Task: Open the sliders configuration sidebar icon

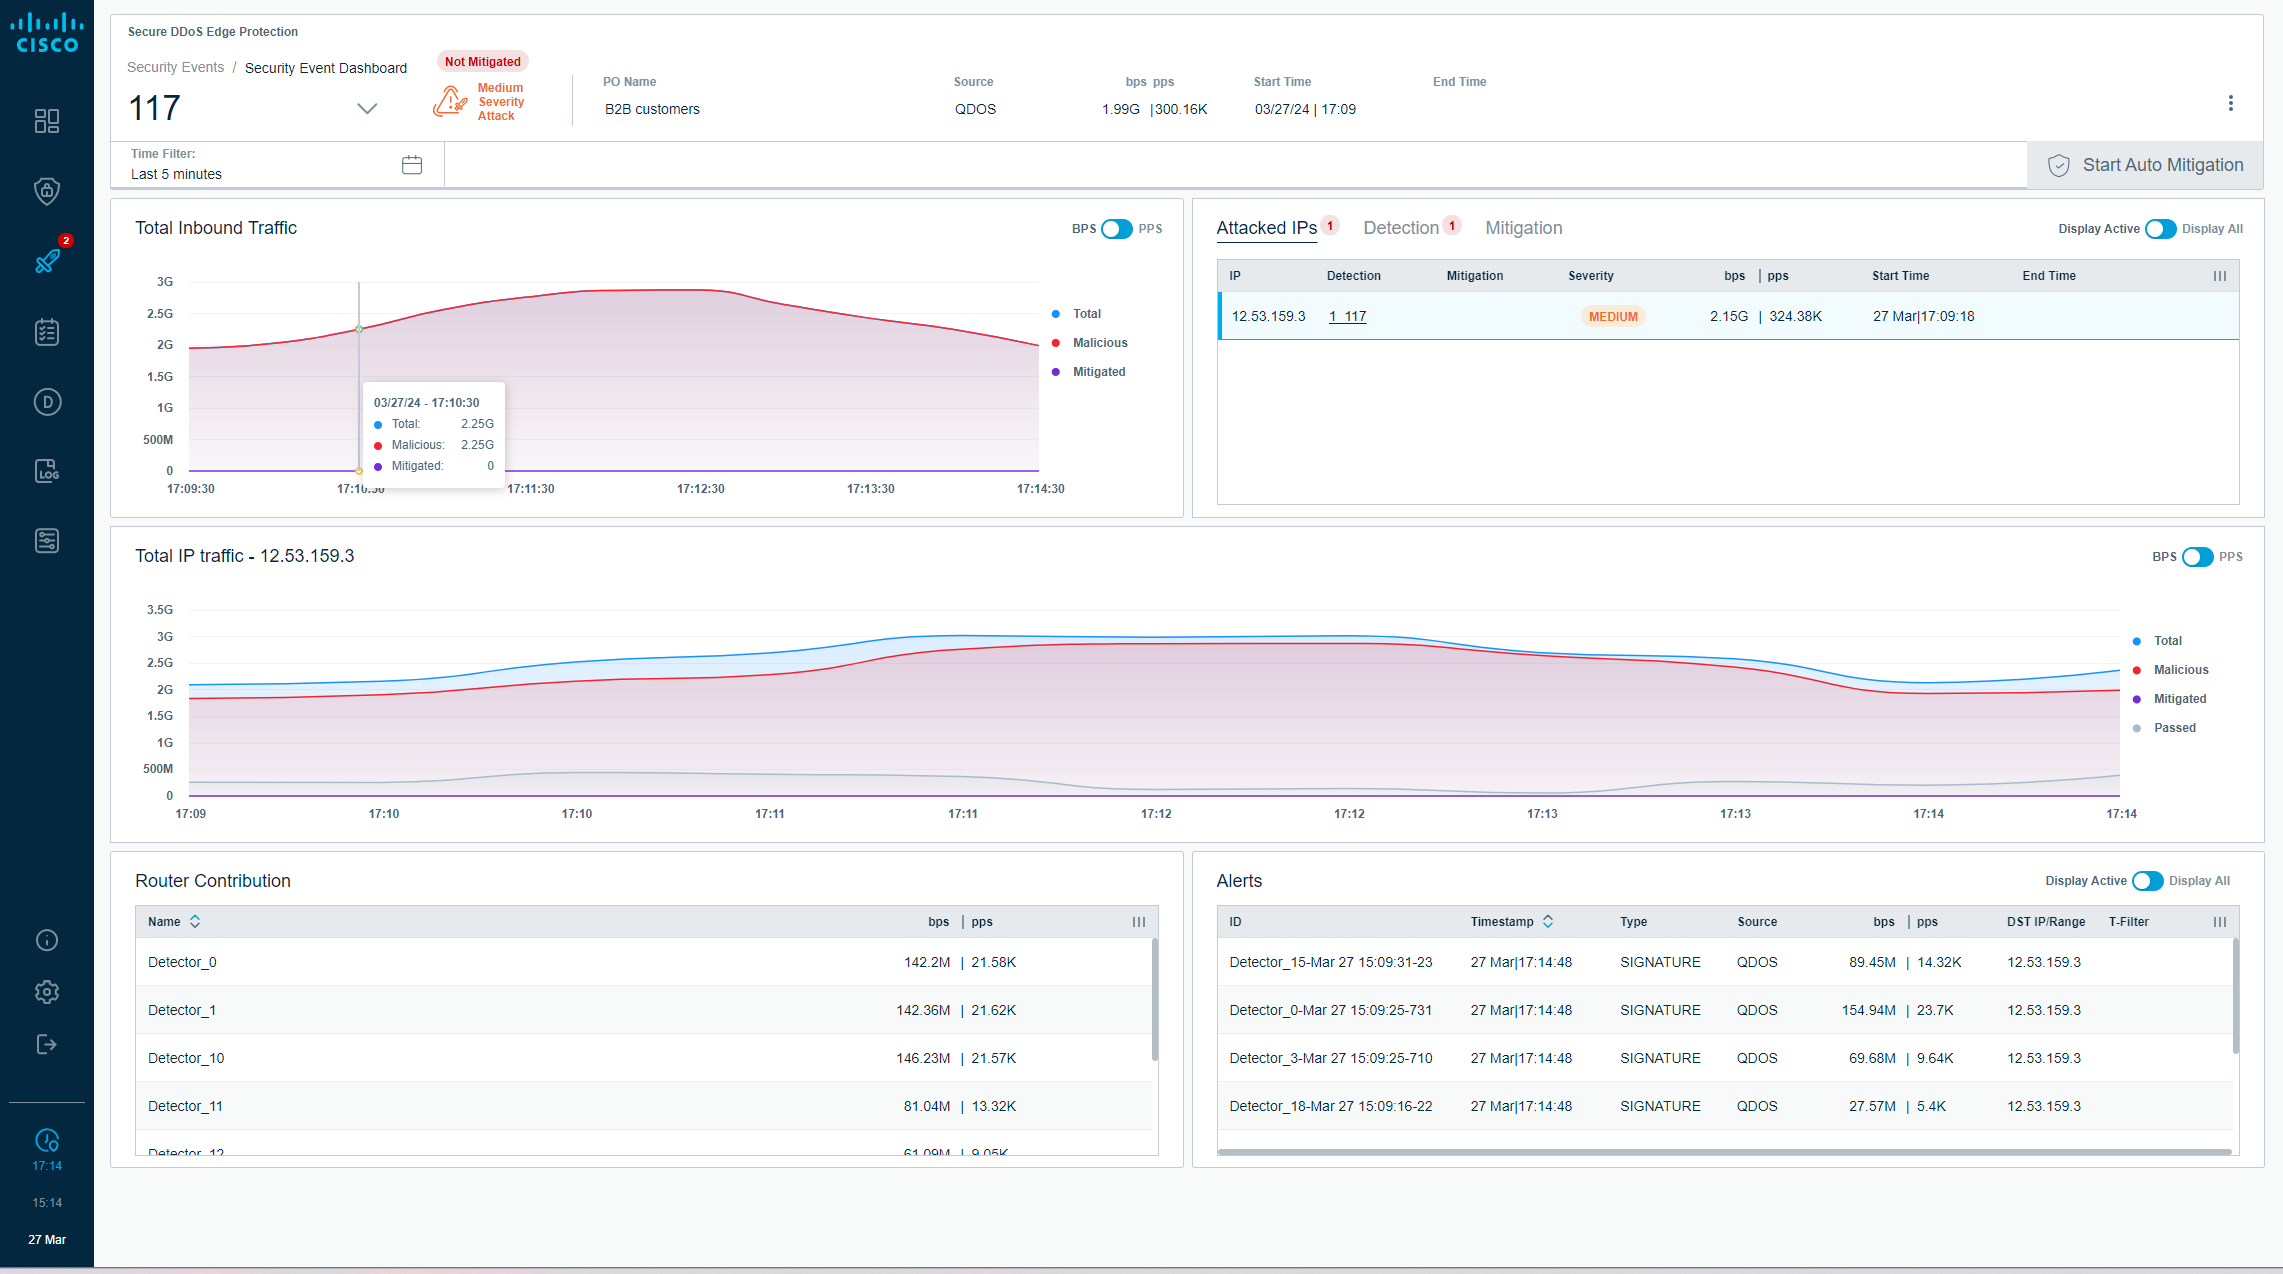Action: (47, 541)
